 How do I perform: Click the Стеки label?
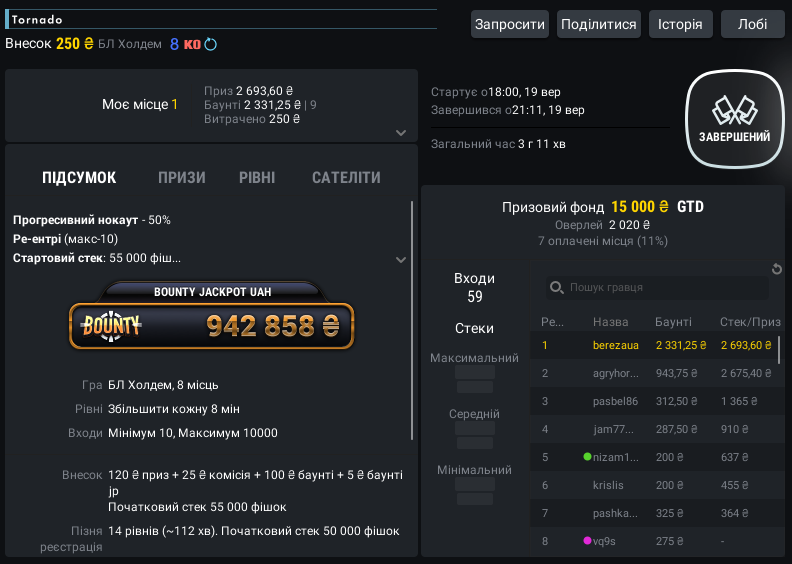coord(474,329)
